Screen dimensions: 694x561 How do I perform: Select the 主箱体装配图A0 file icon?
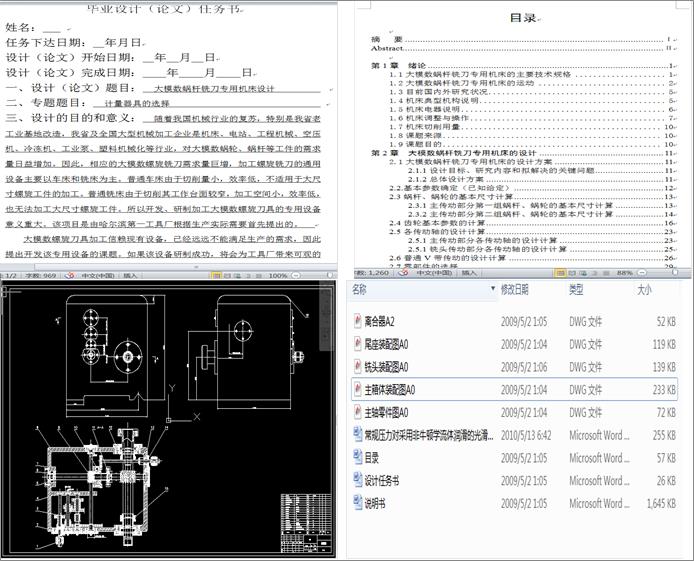pyautogui.click(x=358, y=389)
